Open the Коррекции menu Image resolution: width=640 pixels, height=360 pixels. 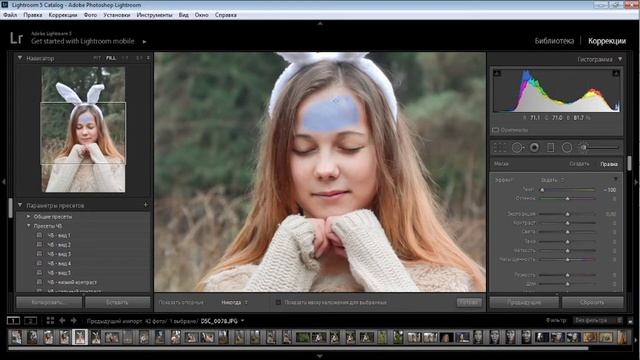[63, 15]
